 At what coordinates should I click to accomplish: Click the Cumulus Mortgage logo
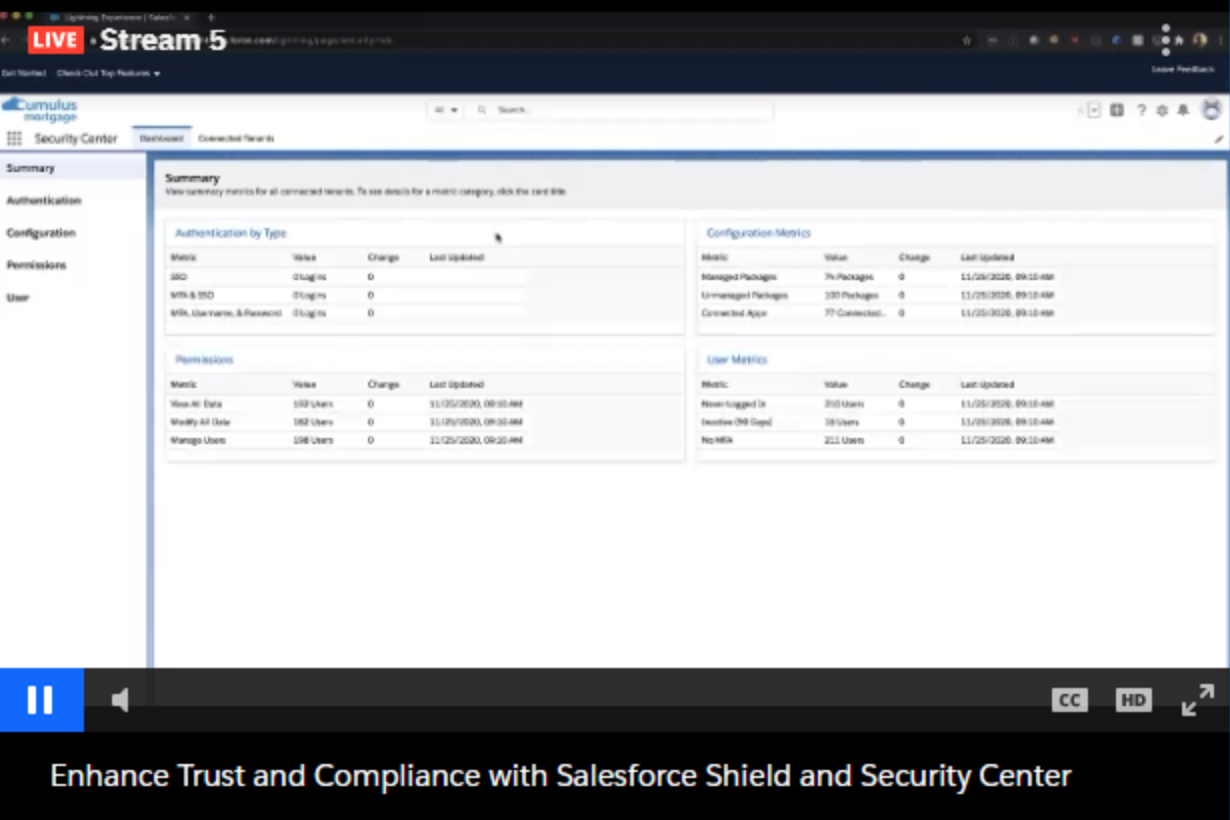coord(40,110)
